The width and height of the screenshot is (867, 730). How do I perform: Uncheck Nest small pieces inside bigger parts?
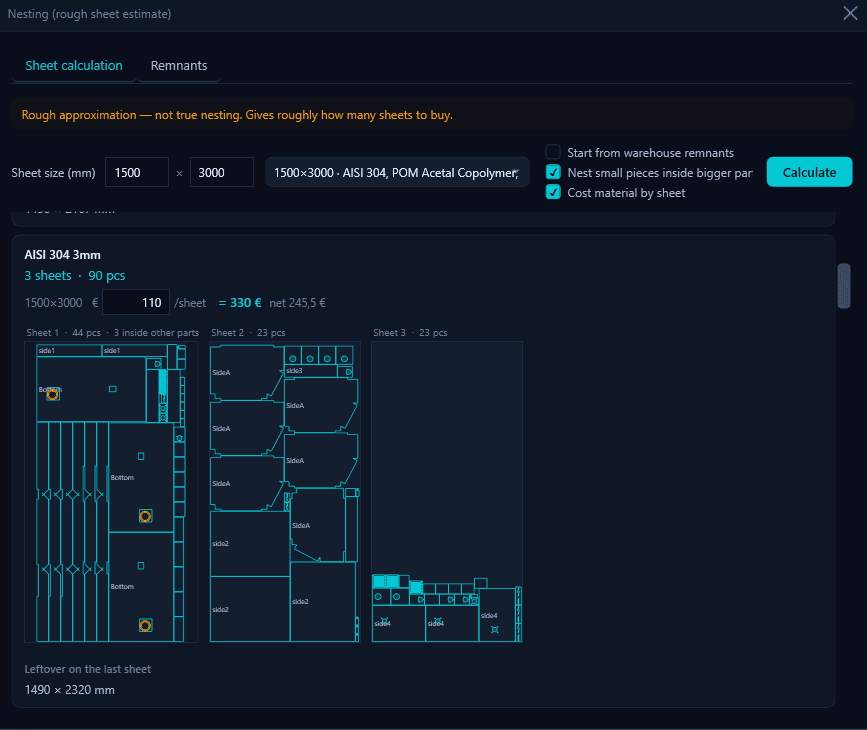(x=553, y=172)
